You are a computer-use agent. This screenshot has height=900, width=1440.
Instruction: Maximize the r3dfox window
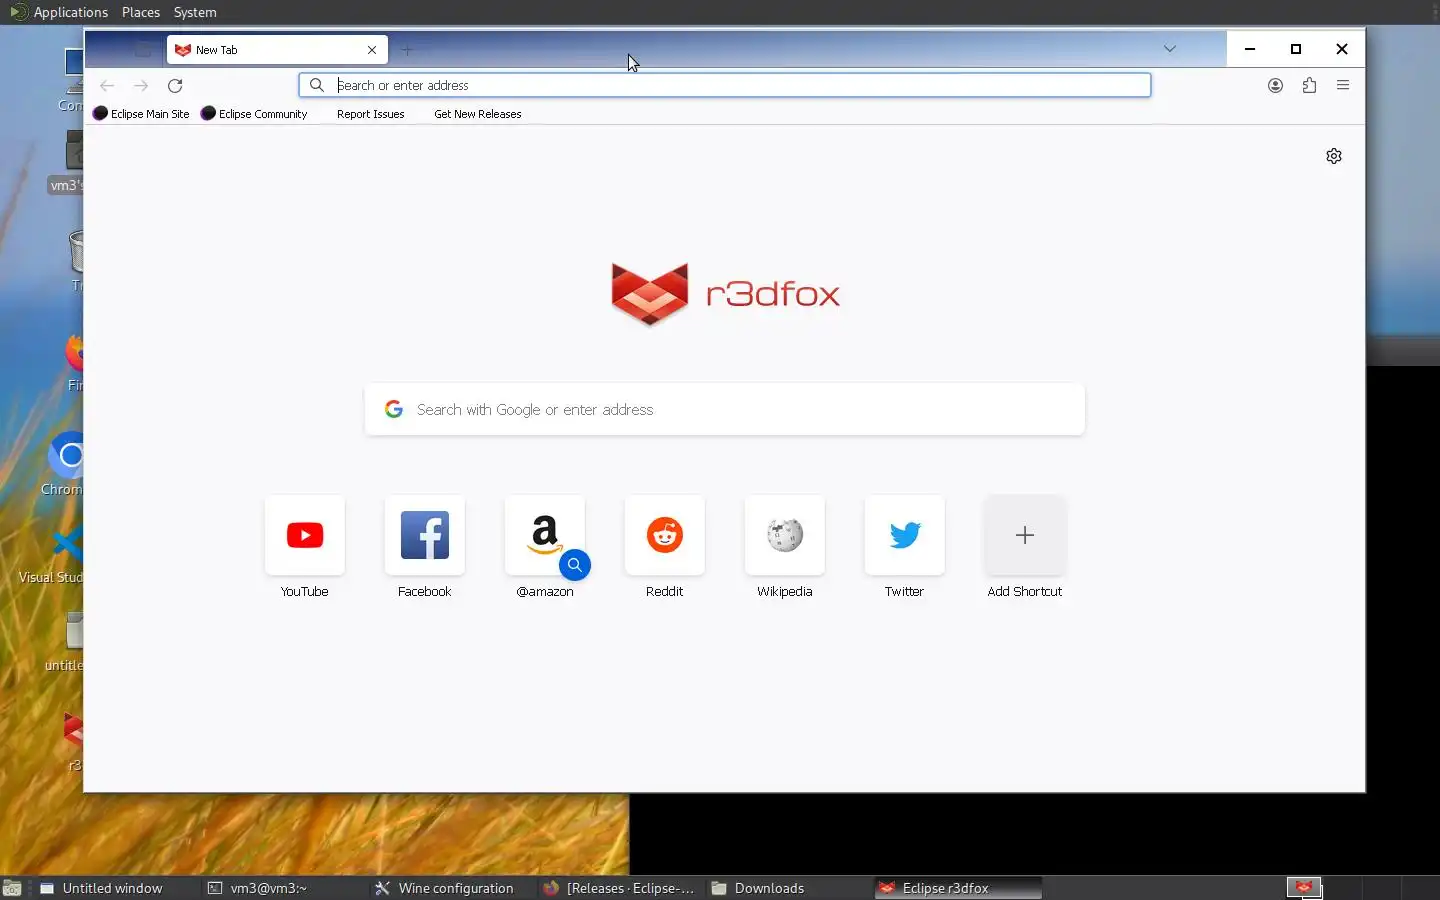point(1296,49)
